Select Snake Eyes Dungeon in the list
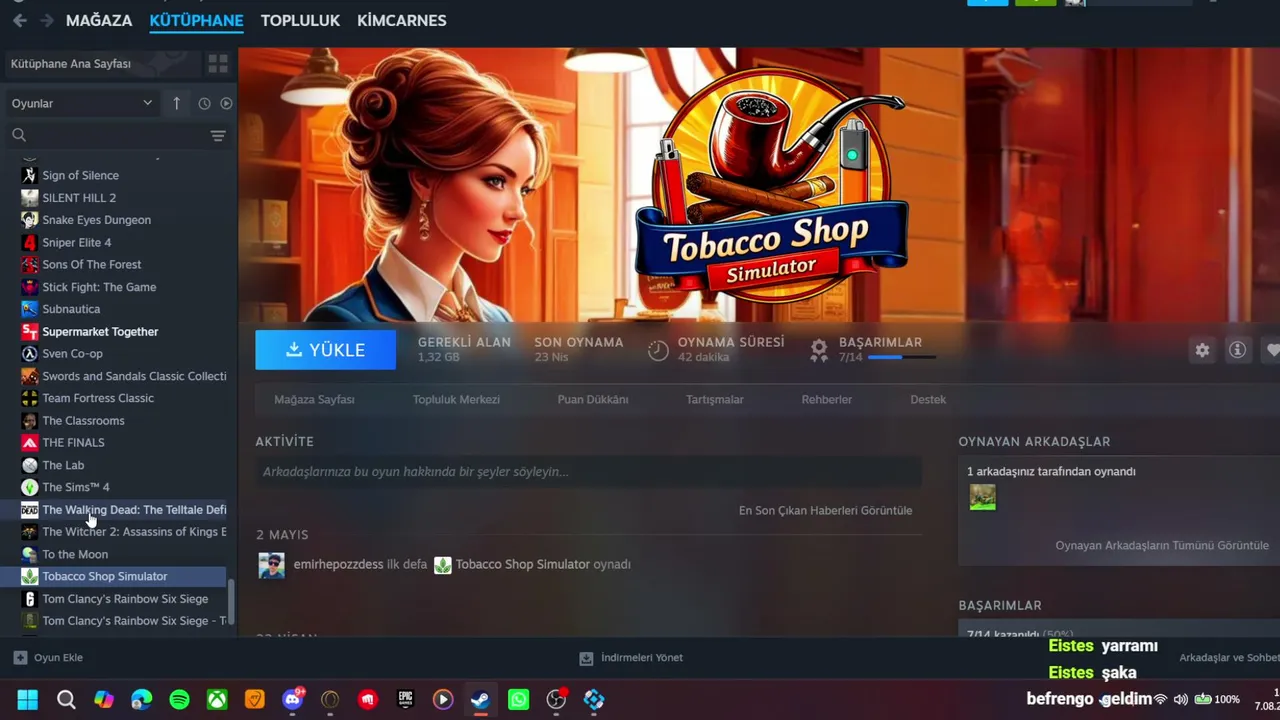Viewport: 1280px width, 720px height. tap(124, 220)
